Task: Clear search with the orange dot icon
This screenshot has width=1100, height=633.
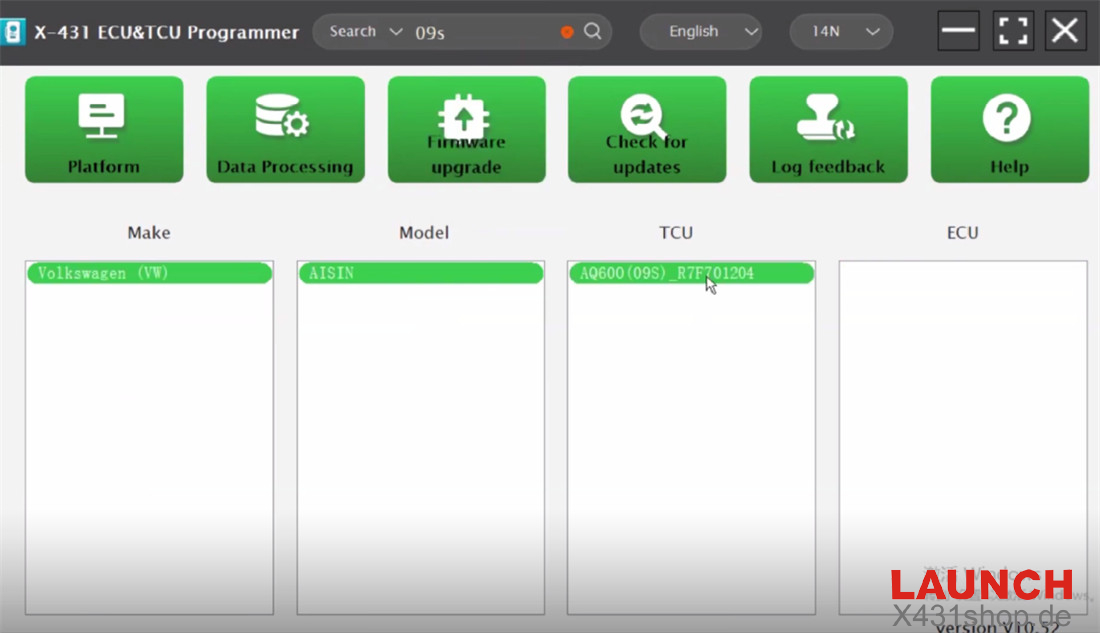Action: click(x=567, y=32)
